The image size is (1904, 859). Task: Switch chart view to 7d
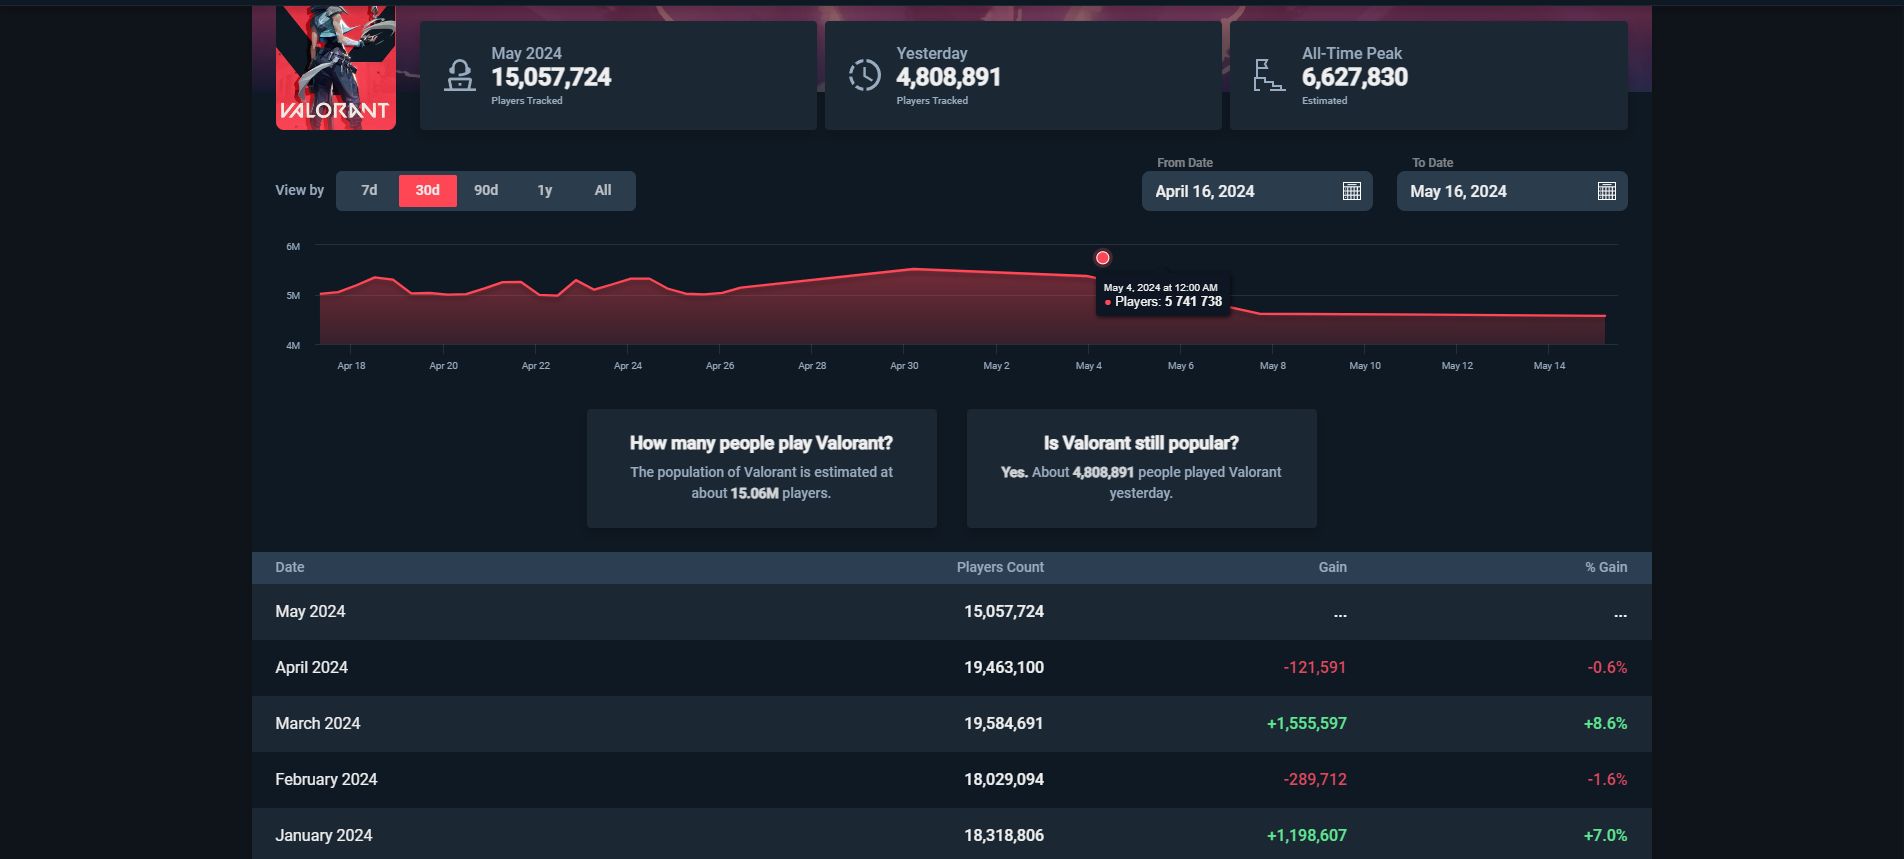click(369, 190)
